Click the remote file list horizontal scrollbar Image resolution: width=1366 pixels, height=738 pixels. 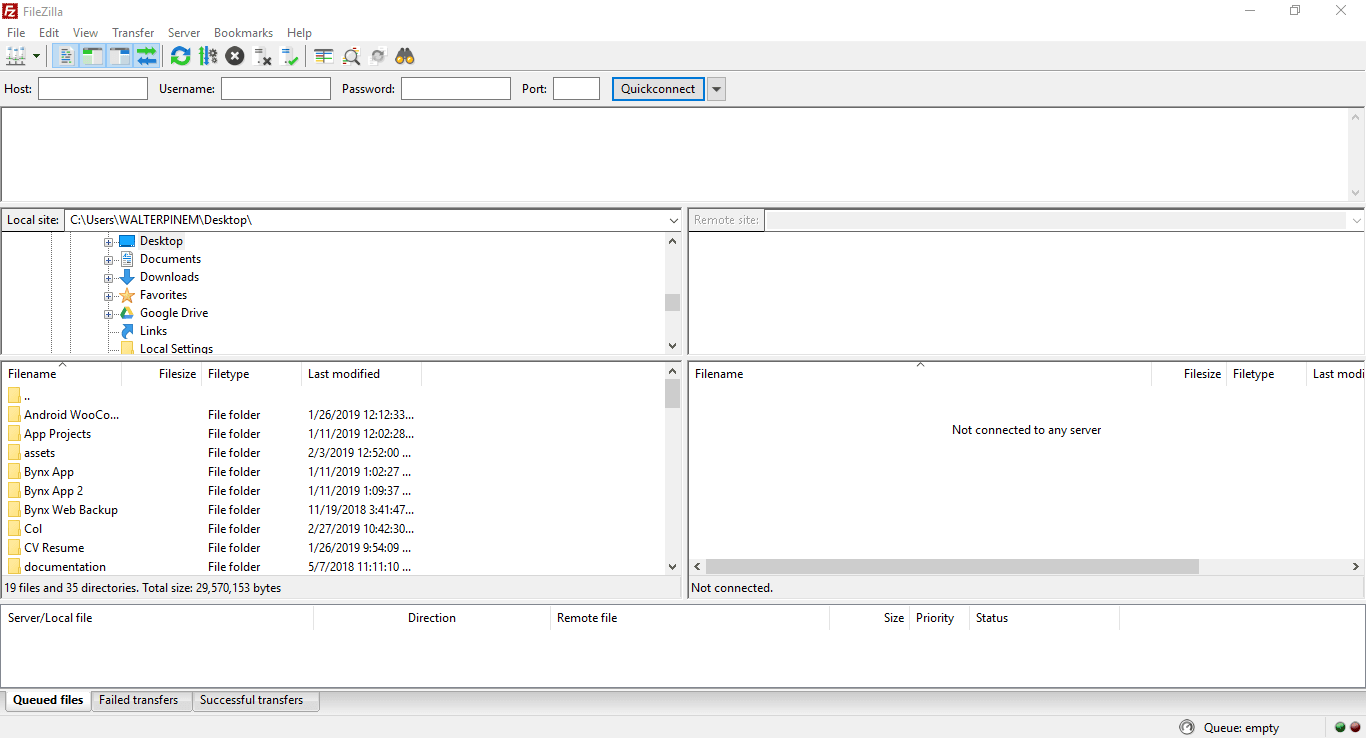[1027, 566]
